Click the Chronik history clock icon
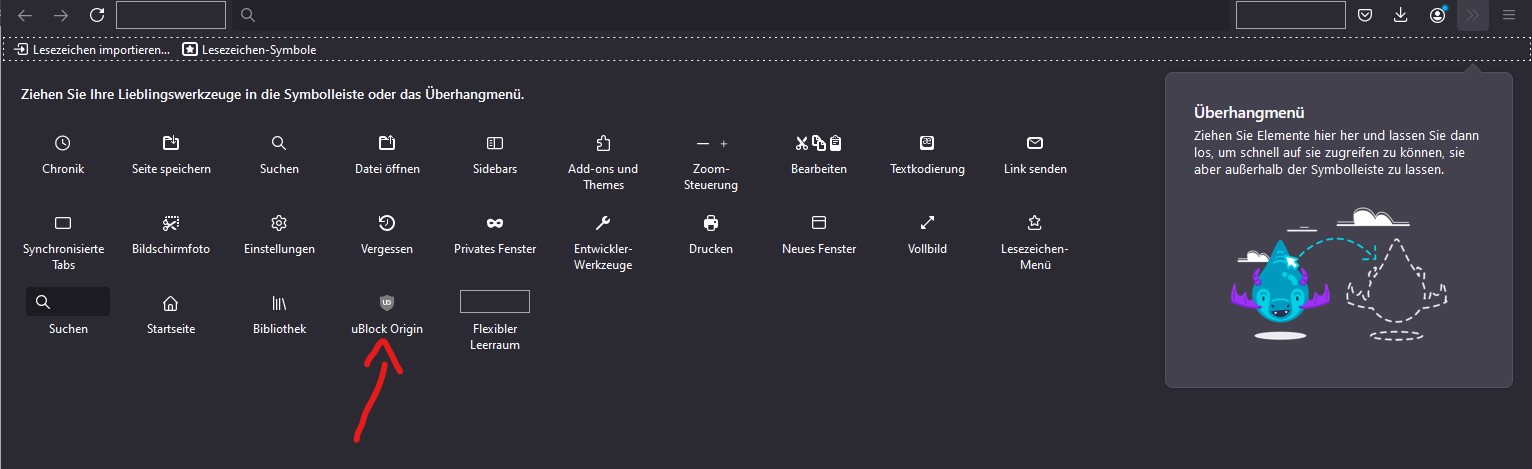Viewport: 1532px width, 469px height. [63, 143]
